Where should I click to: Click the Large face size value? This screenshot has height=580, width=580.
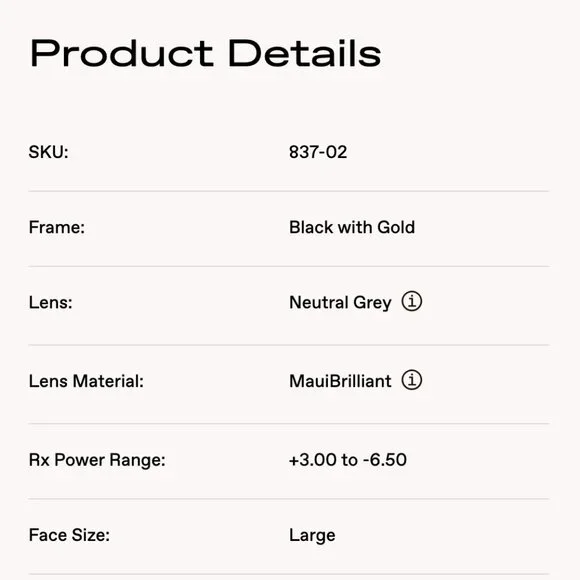click(312, 535)
